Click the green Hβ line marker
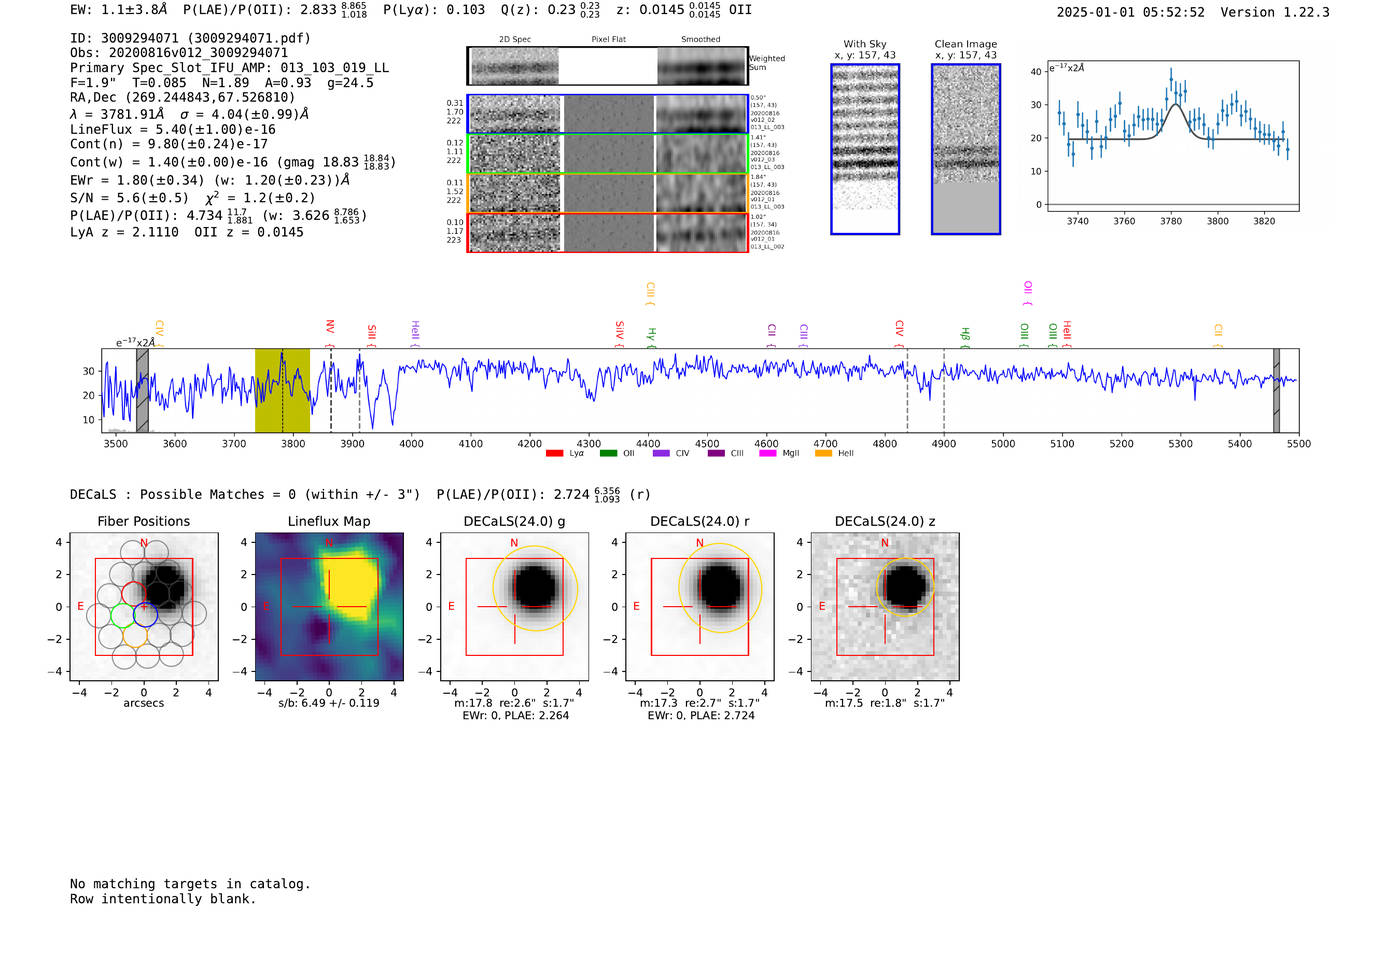Image resolution: width=1400 pixels, height=953 pixels. coord(966,336)
